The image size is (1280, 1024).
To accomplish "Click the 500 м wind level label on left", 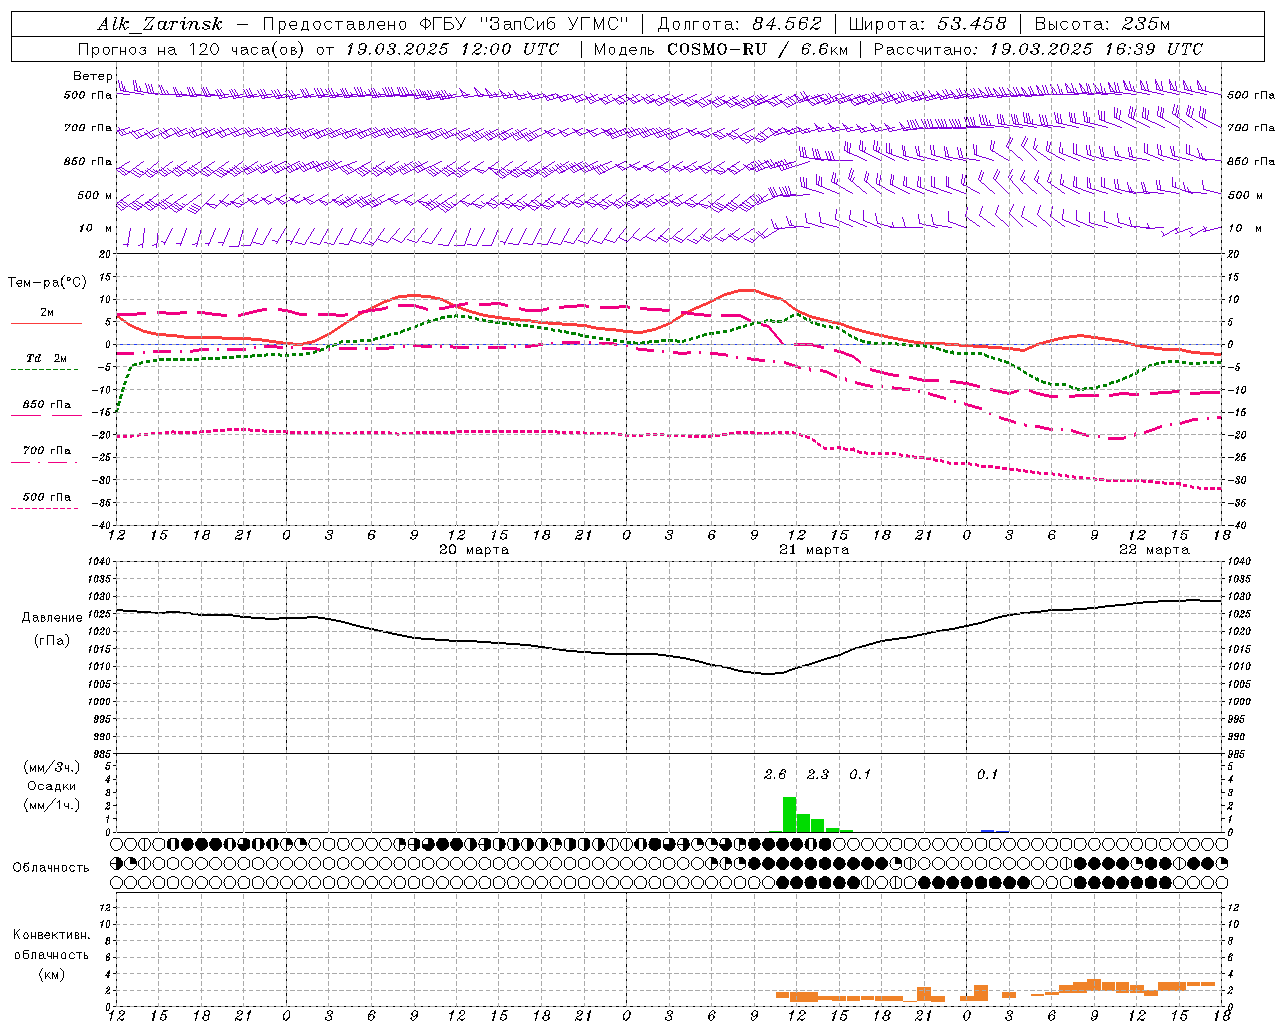I will [x=95, y=195].
